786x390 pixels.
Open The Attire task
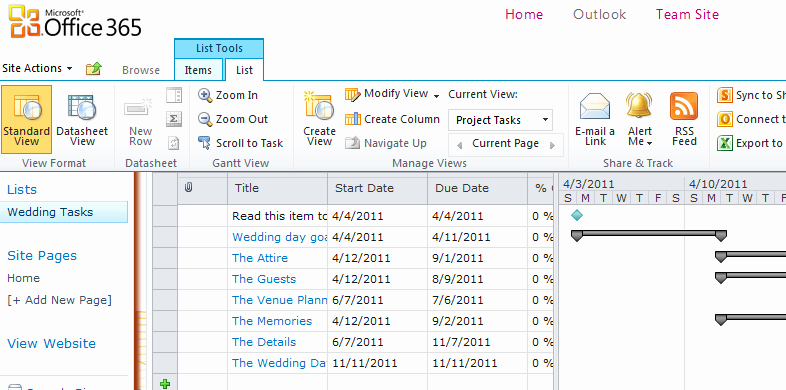[260, 258]
